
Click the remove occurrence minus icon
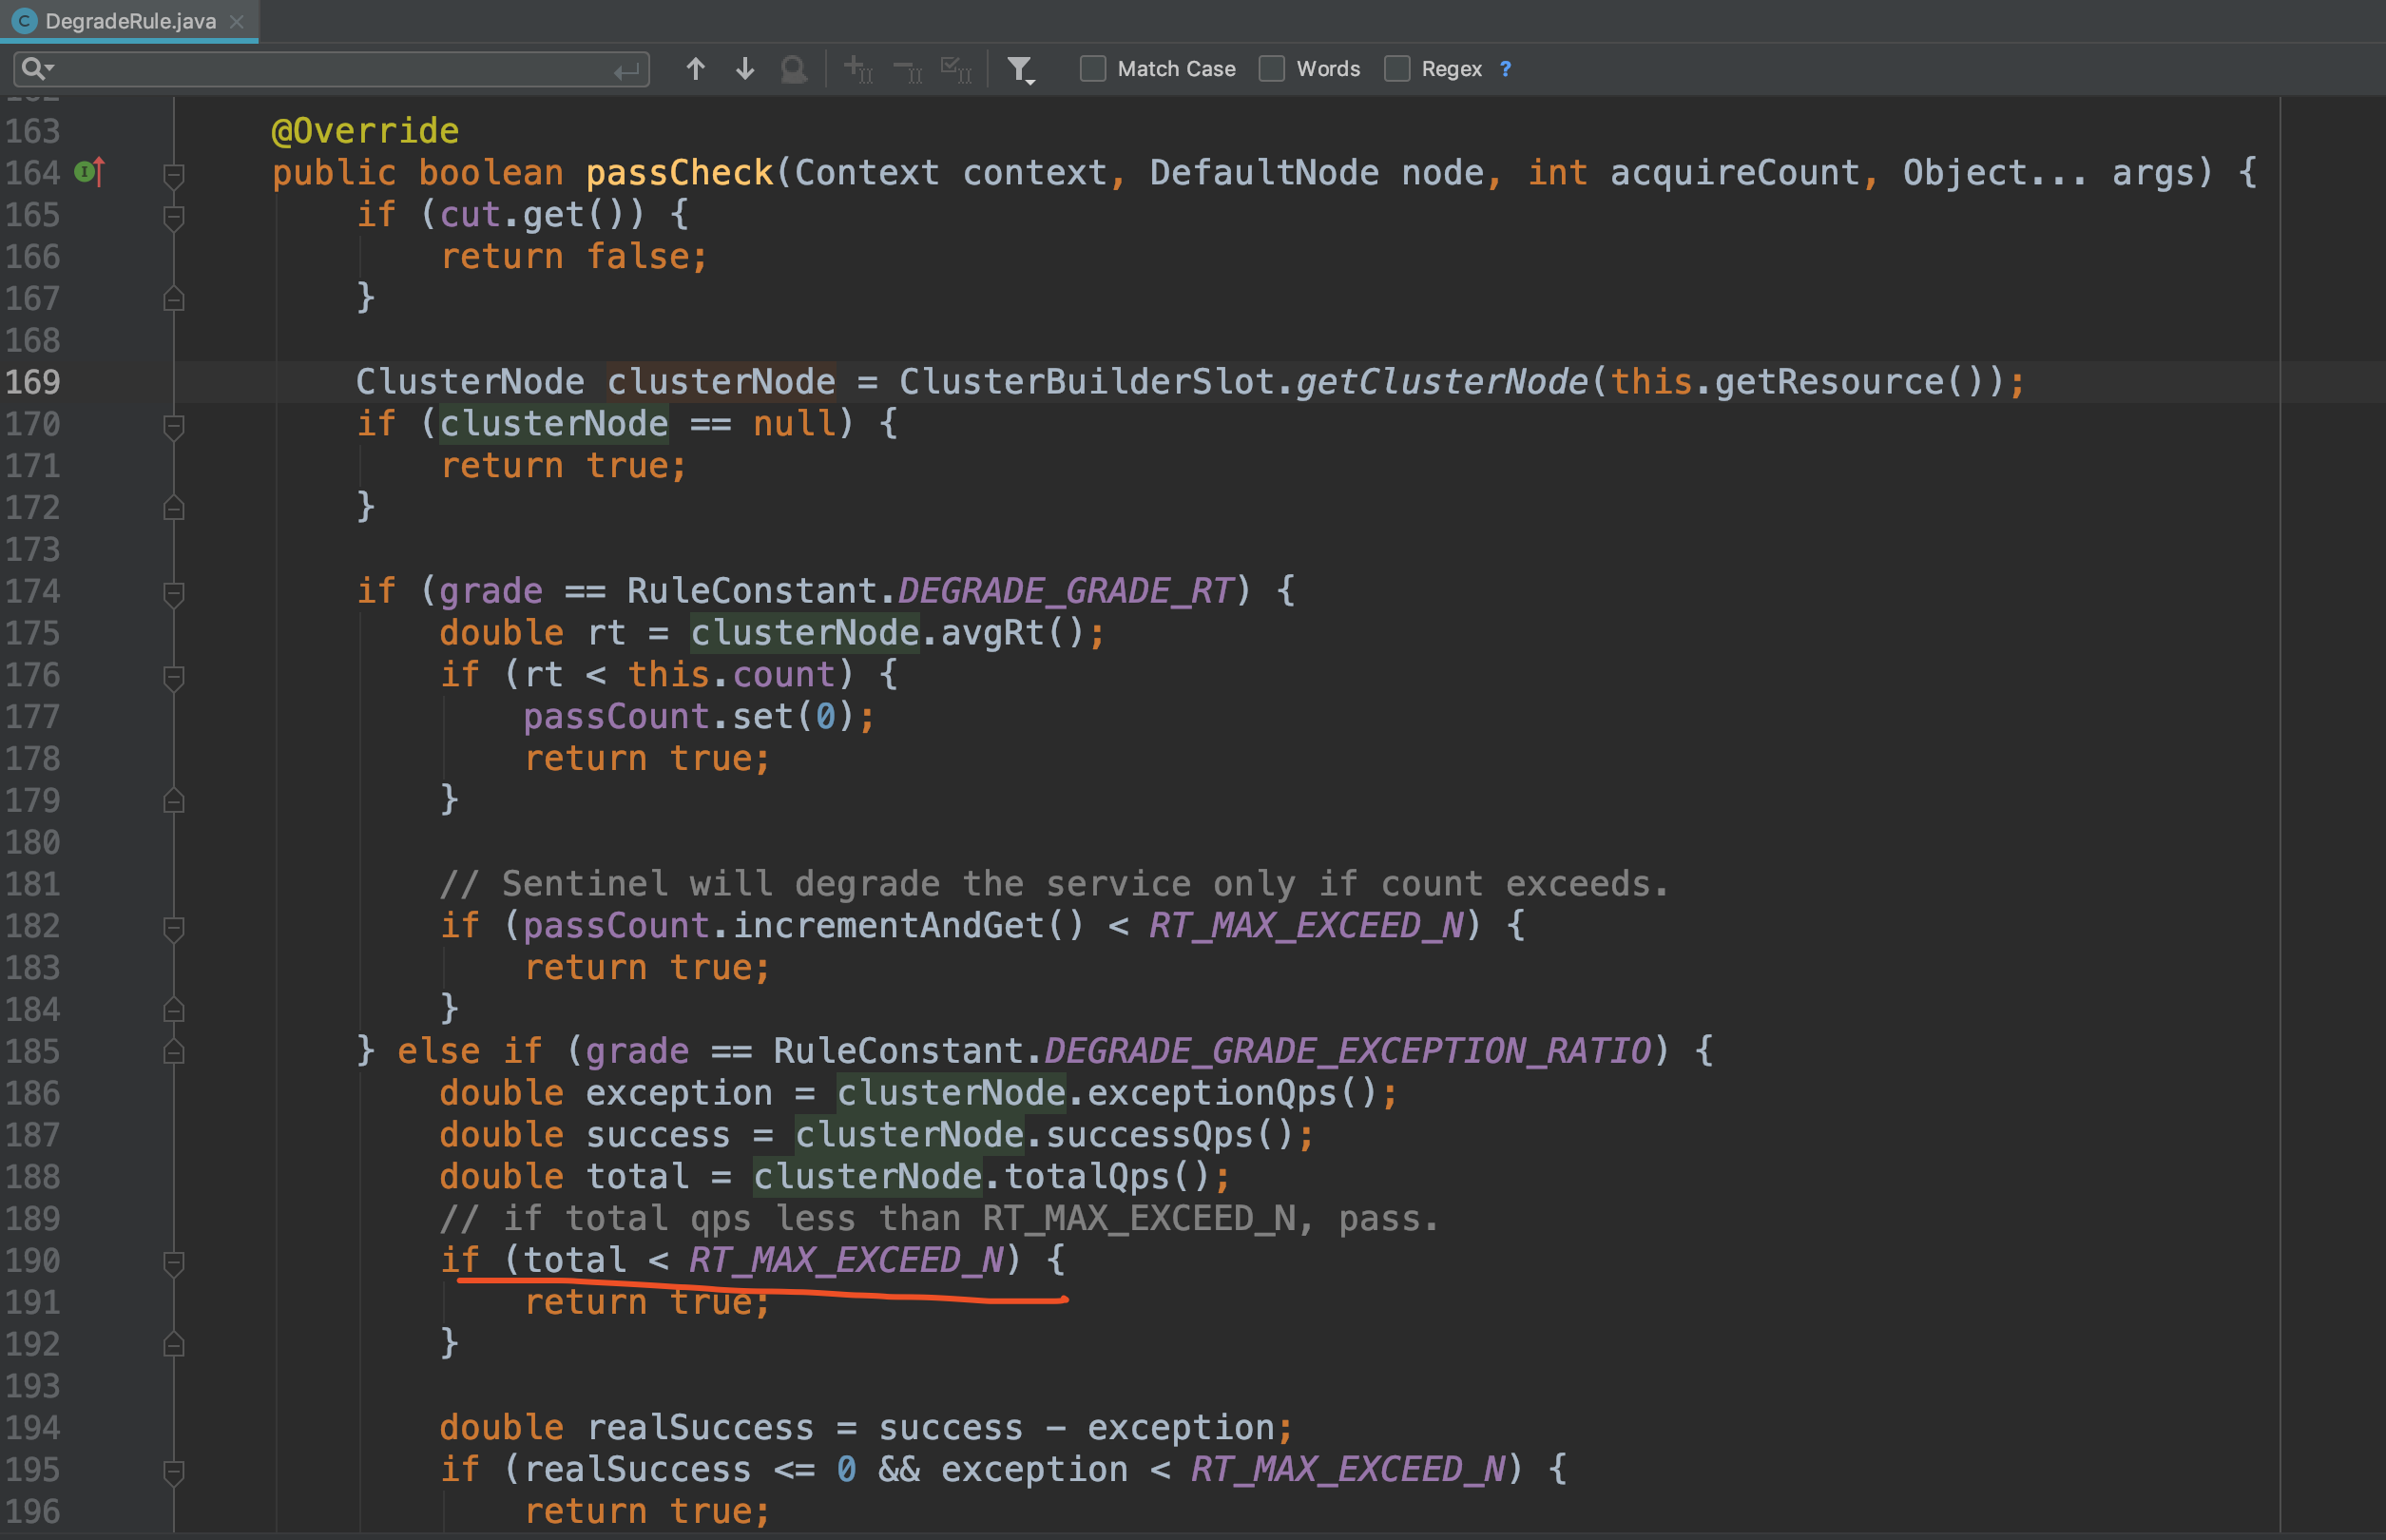[906, 68]
